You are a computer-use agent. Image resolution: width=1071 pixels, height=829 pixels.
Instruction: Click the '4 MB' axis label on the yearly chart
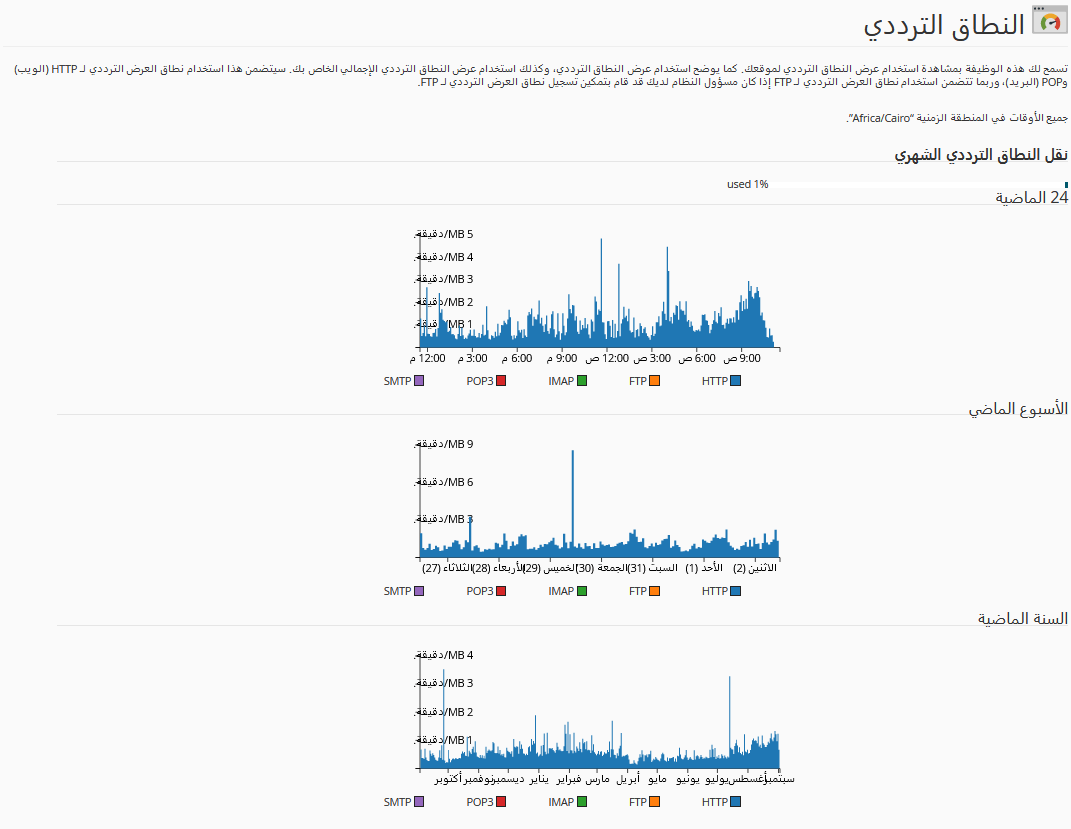[445, 656]
